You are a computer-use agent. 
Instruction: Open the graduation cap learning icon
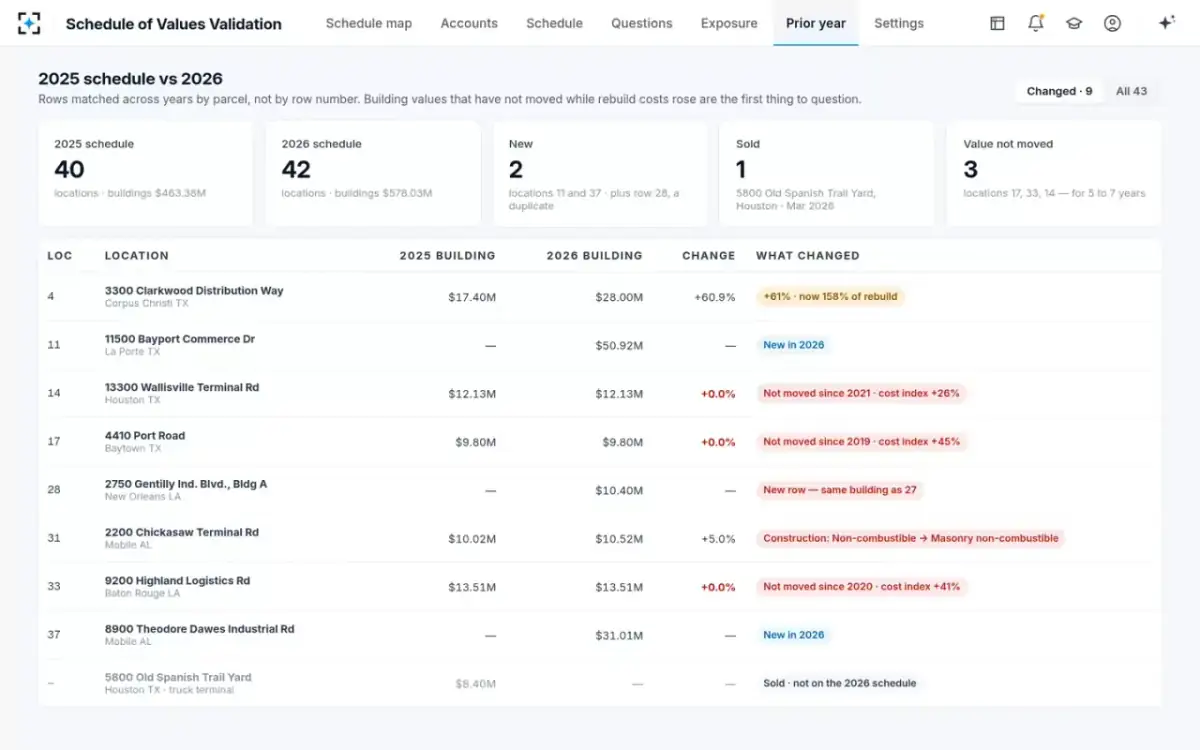tap(1074, 23)
